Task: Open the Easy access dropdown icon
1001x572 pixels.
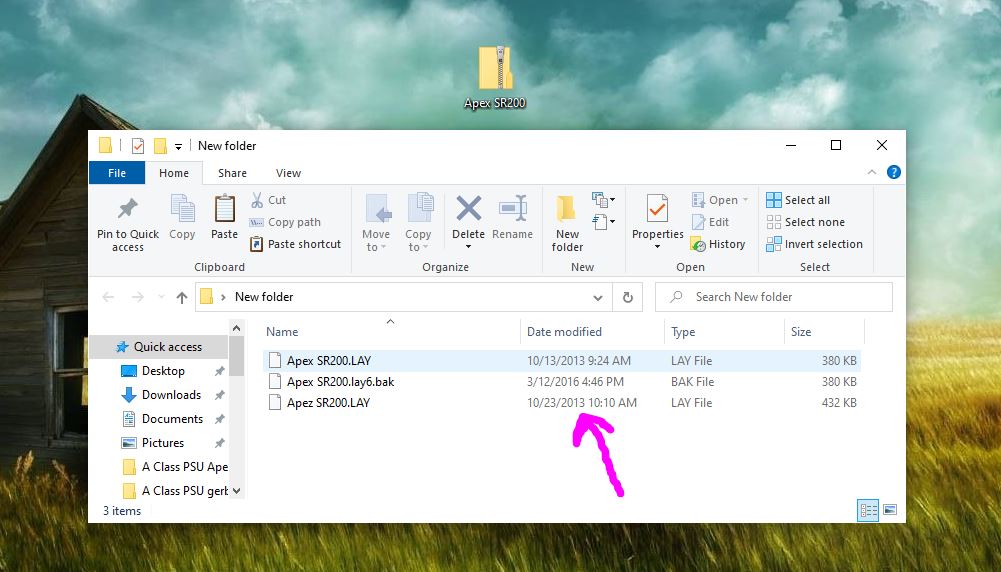Action: pyautogui.click(x=603, y=222)
